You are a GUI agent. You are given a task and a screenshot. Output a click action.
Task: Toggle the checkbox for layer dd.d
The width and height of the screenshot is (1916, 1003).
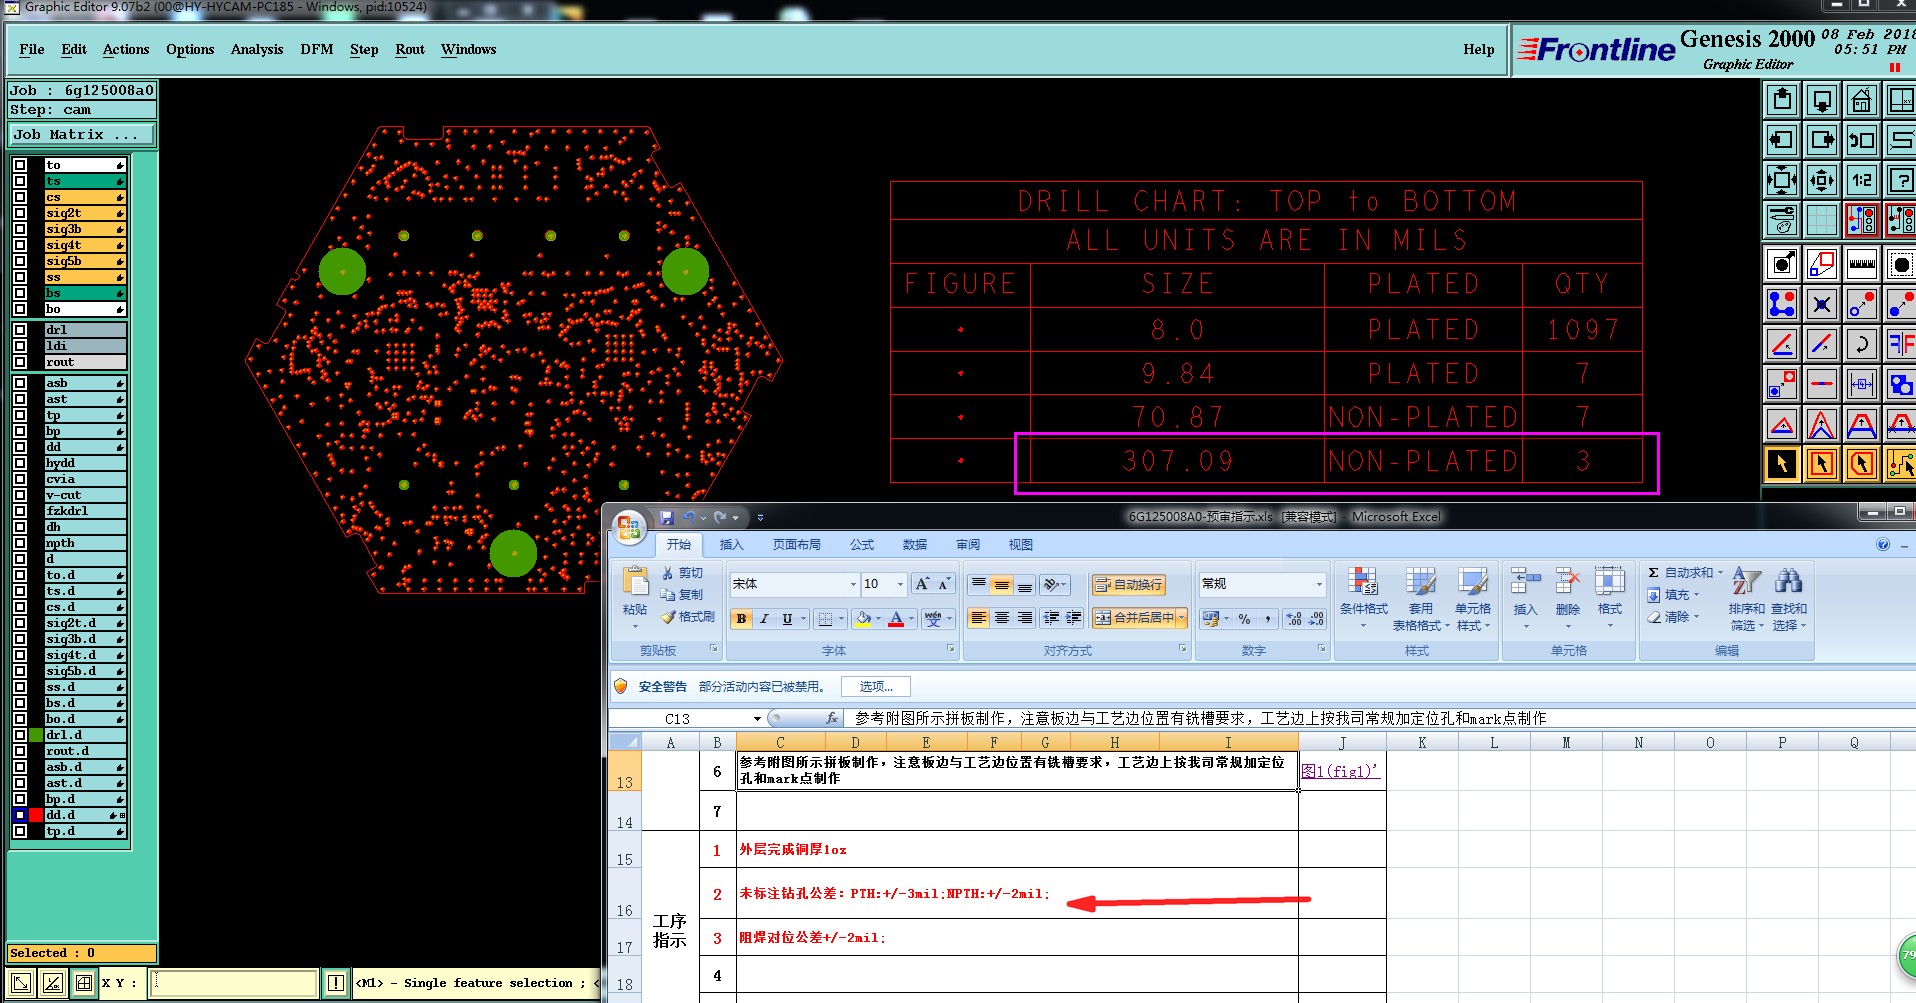point(20,815)
